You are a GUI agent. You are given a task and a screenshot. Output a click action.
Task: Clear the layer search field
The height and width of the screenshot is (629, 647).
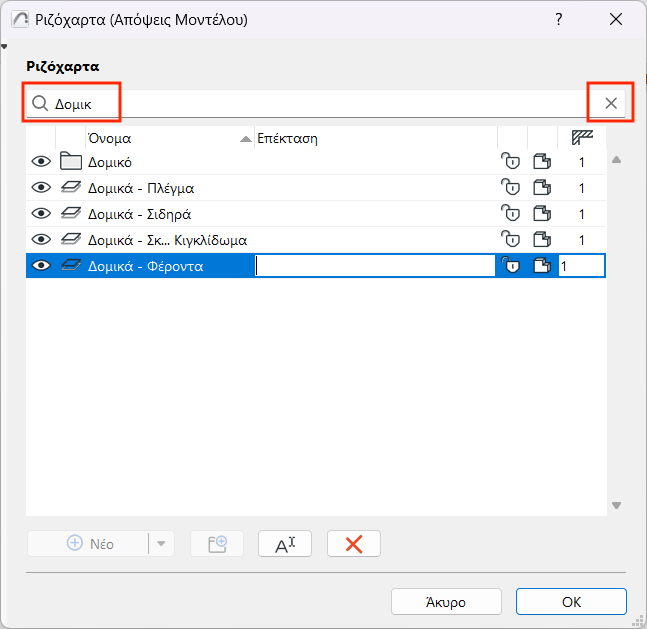click(x=610, y=103)
